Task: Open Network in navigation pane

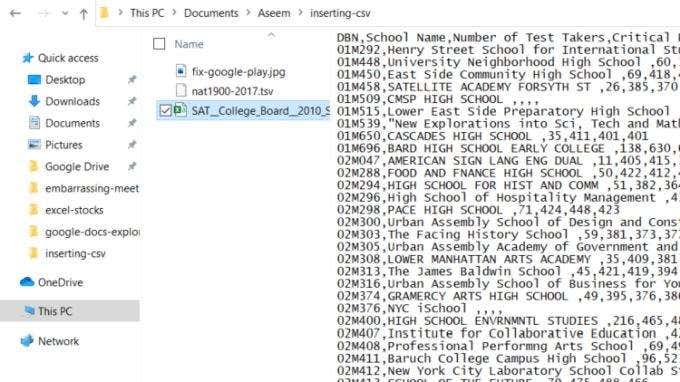Action: pos(59,341)
